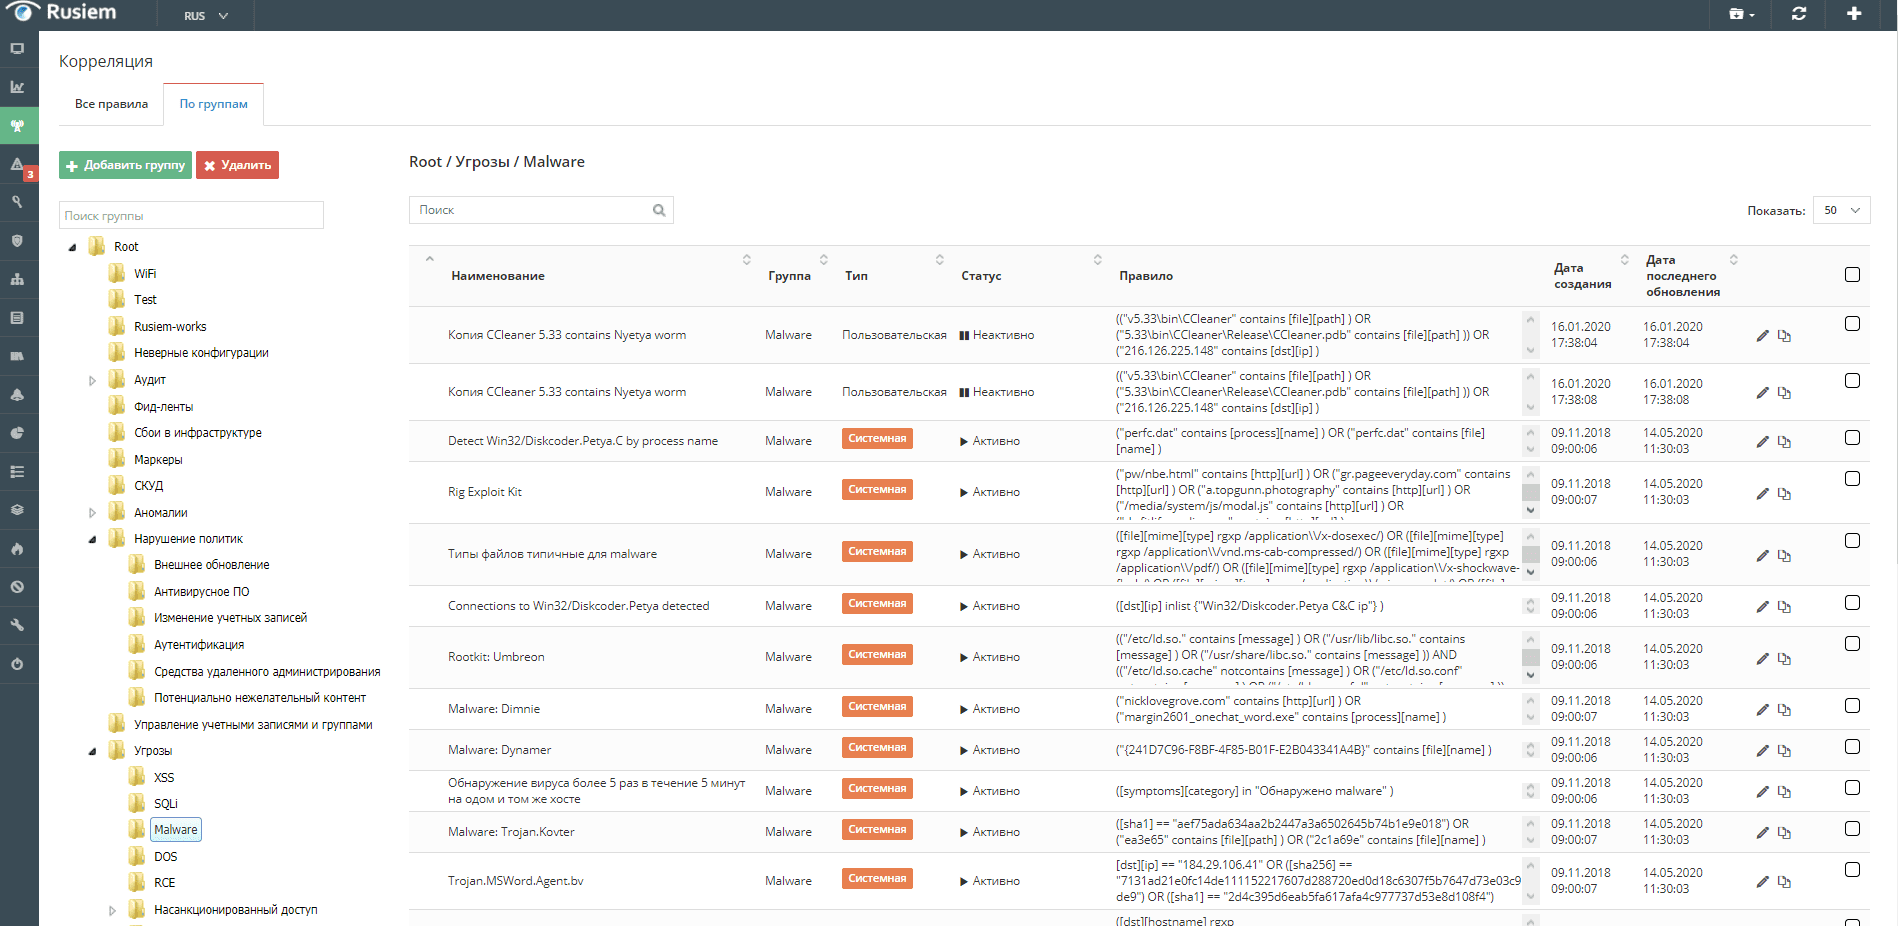This screenshot has height=926, width=1898.
Task: Click the Добавить группу button
Action: pos(125,165)
